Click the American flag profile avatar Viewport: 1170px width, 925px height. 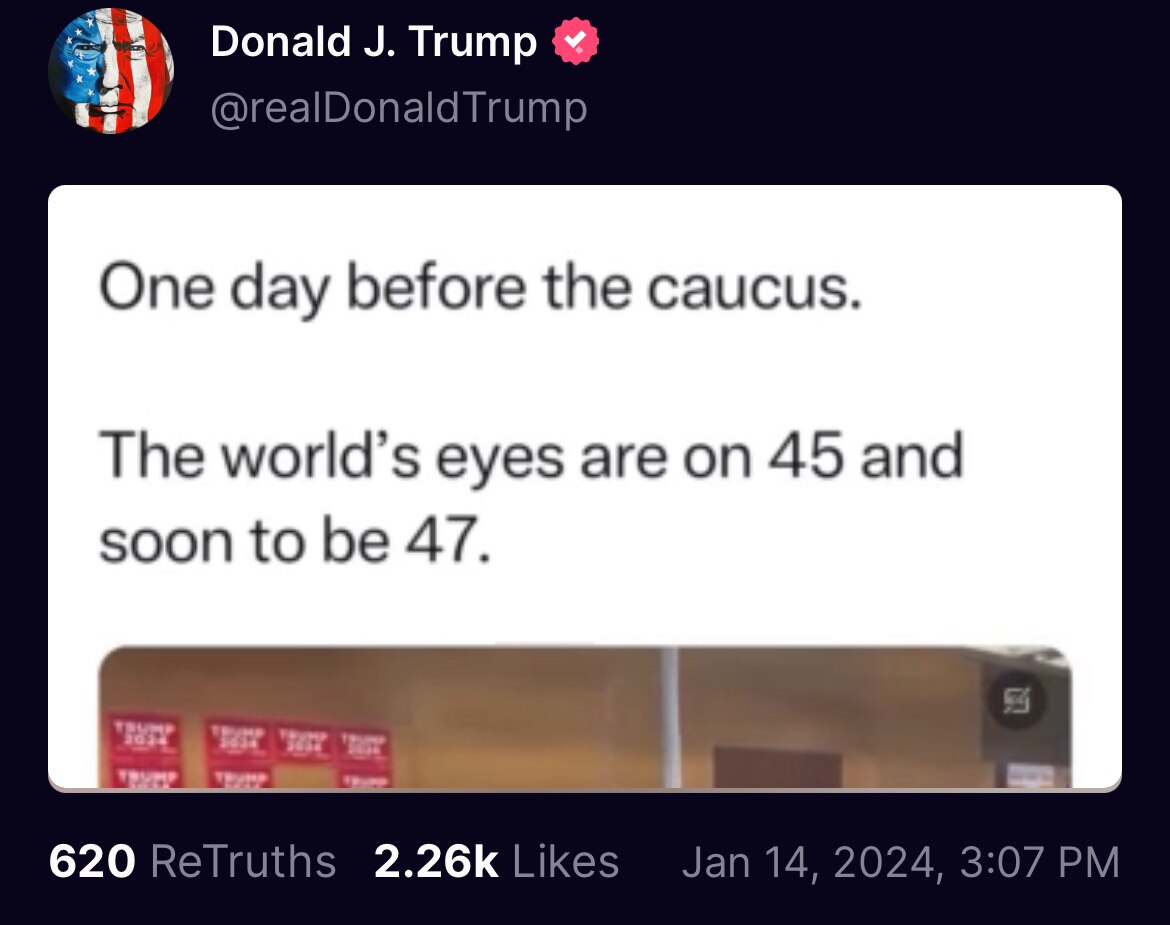coord(111,71)
